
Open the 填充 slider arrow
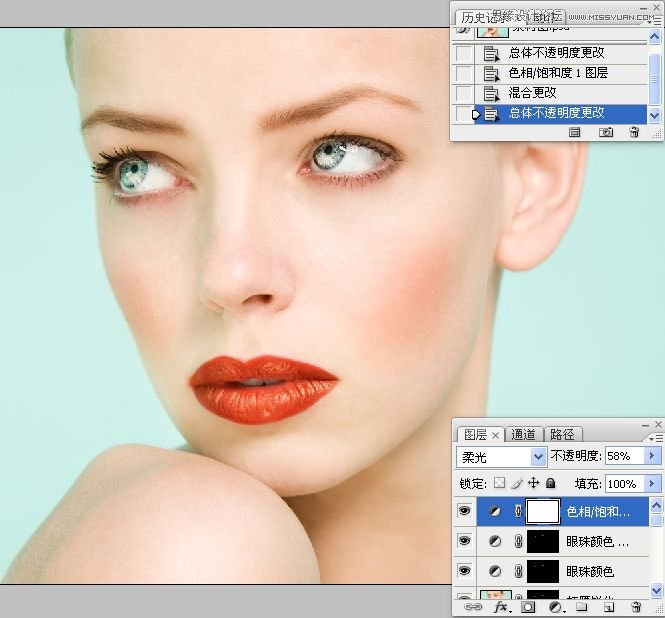[x=652, y=484]
